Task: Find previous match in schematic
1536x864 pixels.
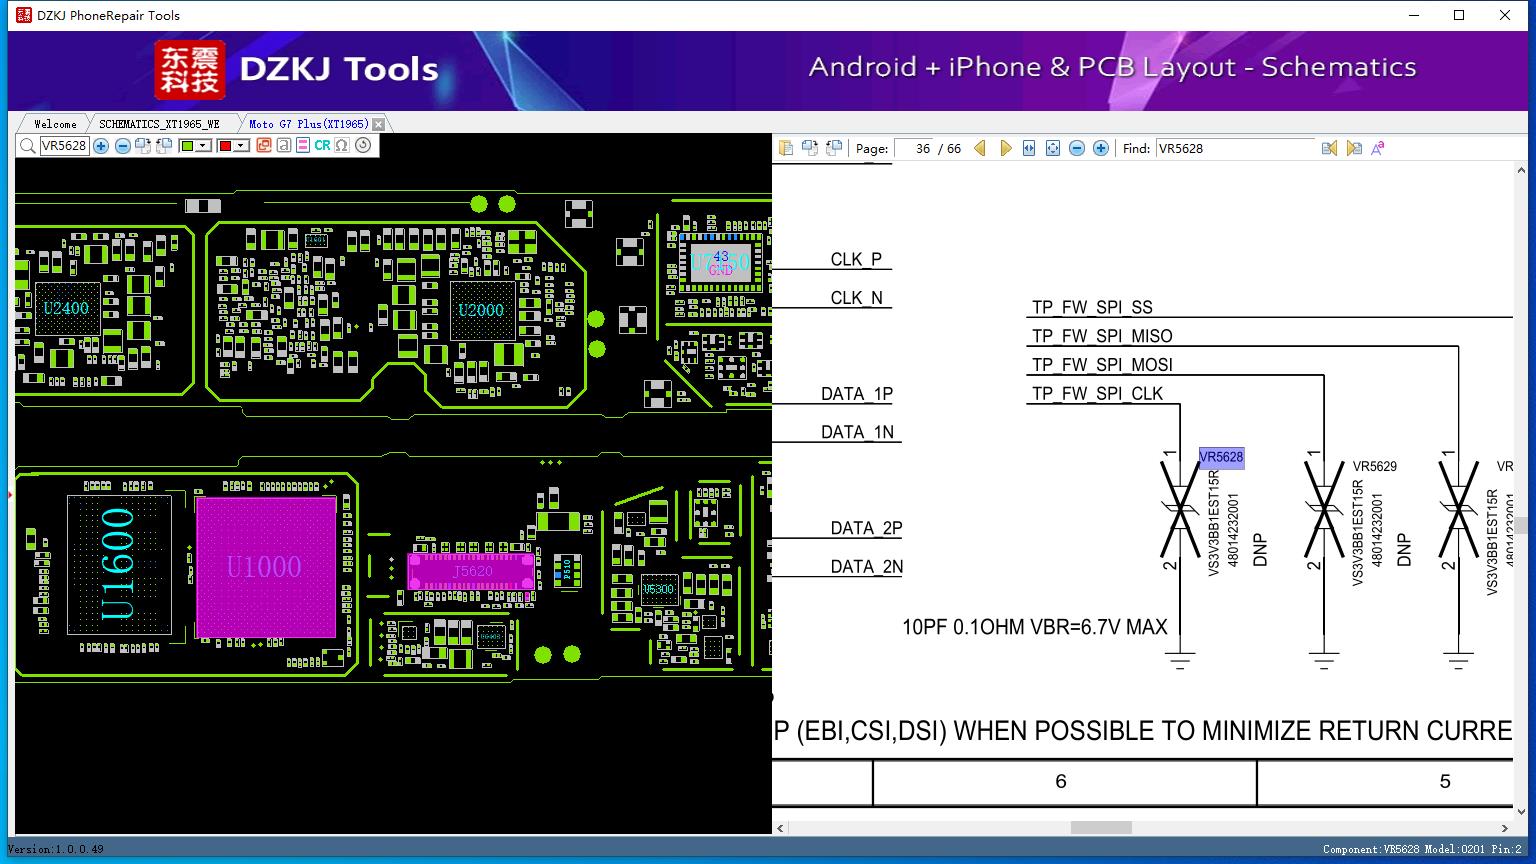Action: tap(1329, 148)
